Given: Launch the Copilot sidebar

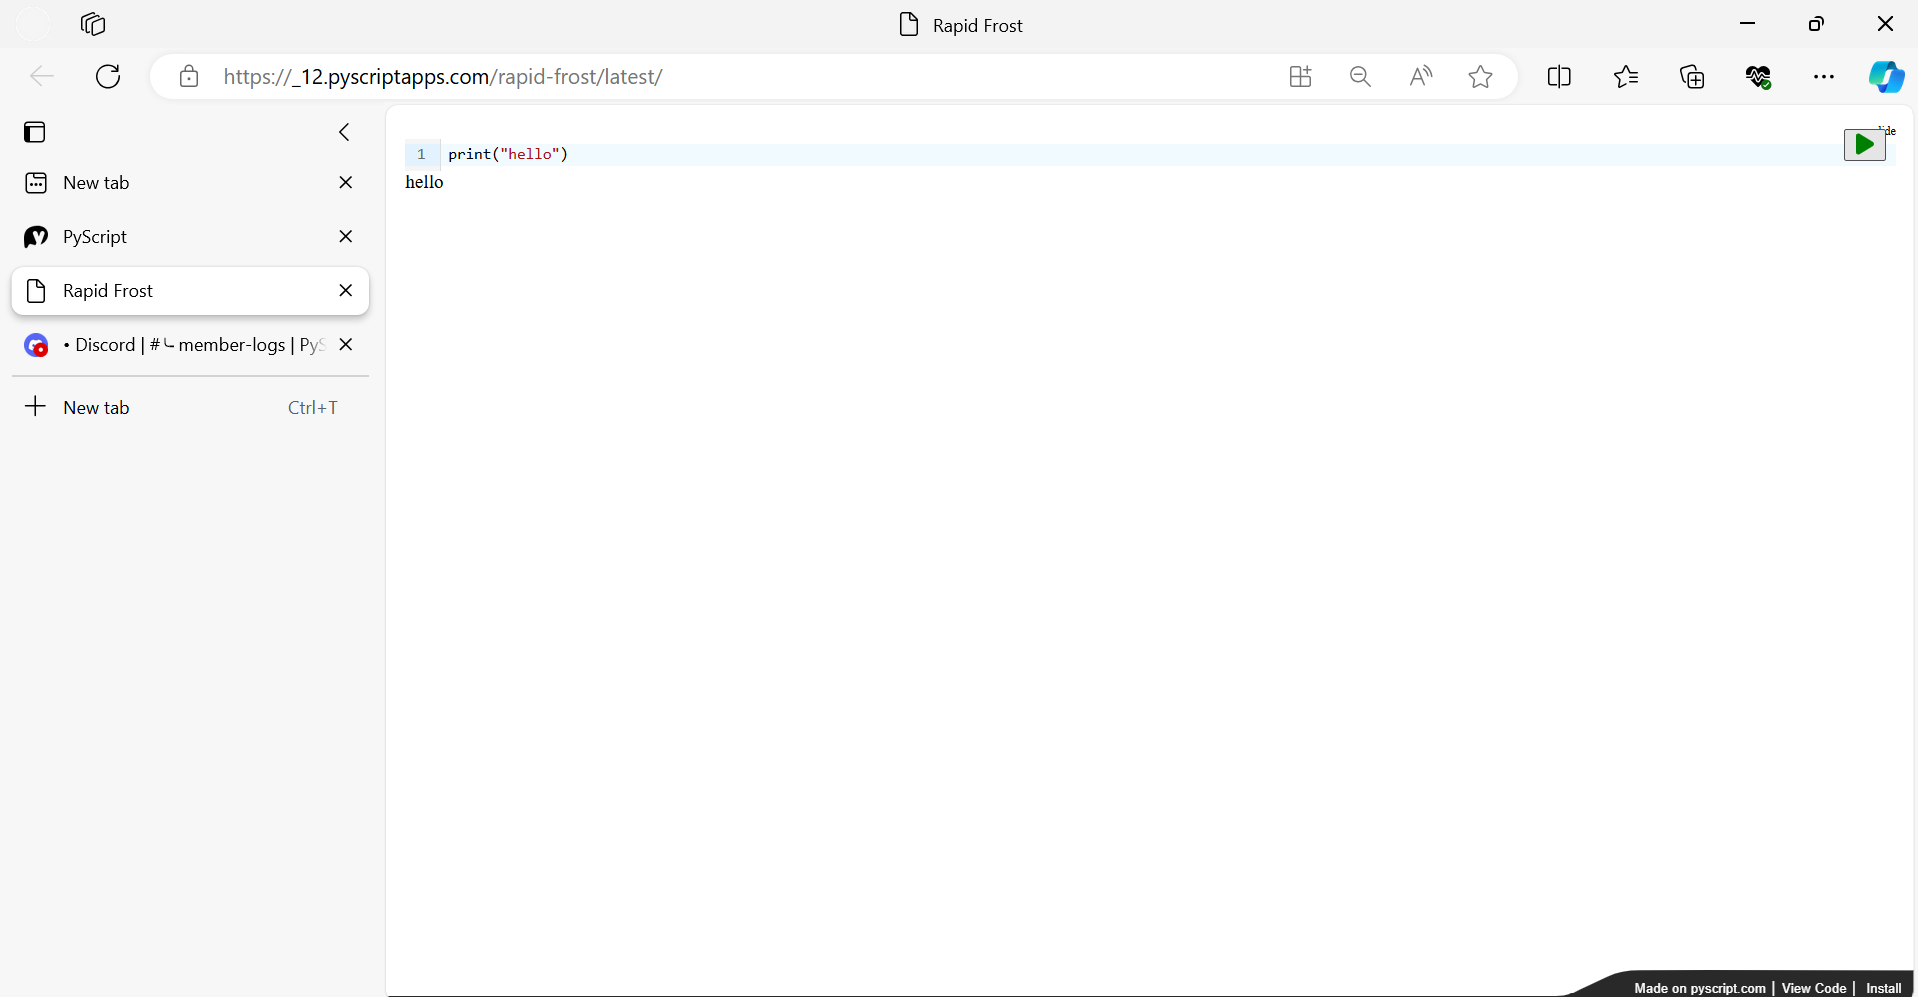Looking at the screenshot, I should (x=1886, y=77).
